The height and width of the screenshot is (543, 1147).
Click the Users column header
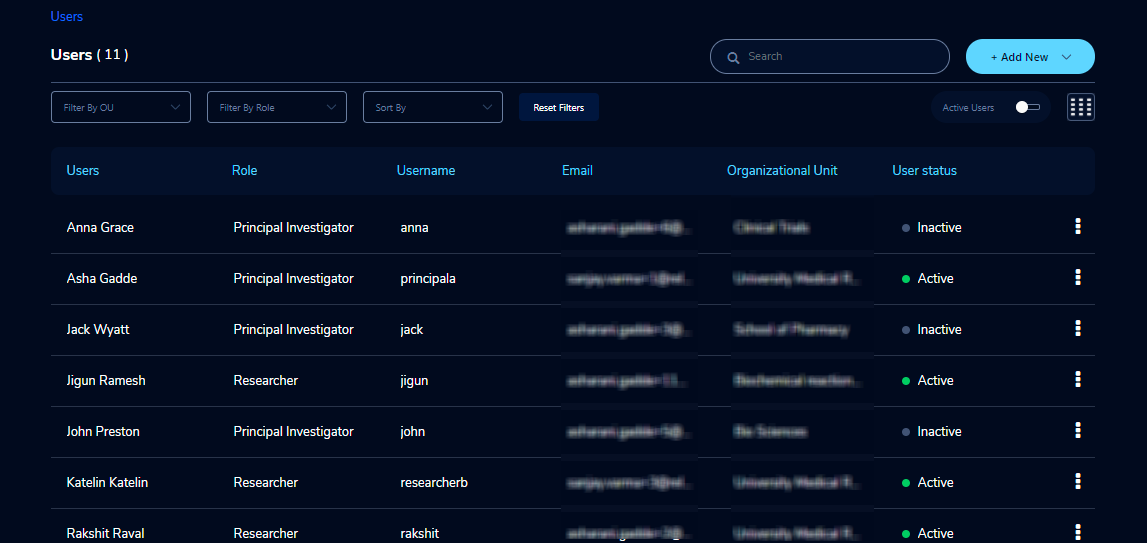83,171
